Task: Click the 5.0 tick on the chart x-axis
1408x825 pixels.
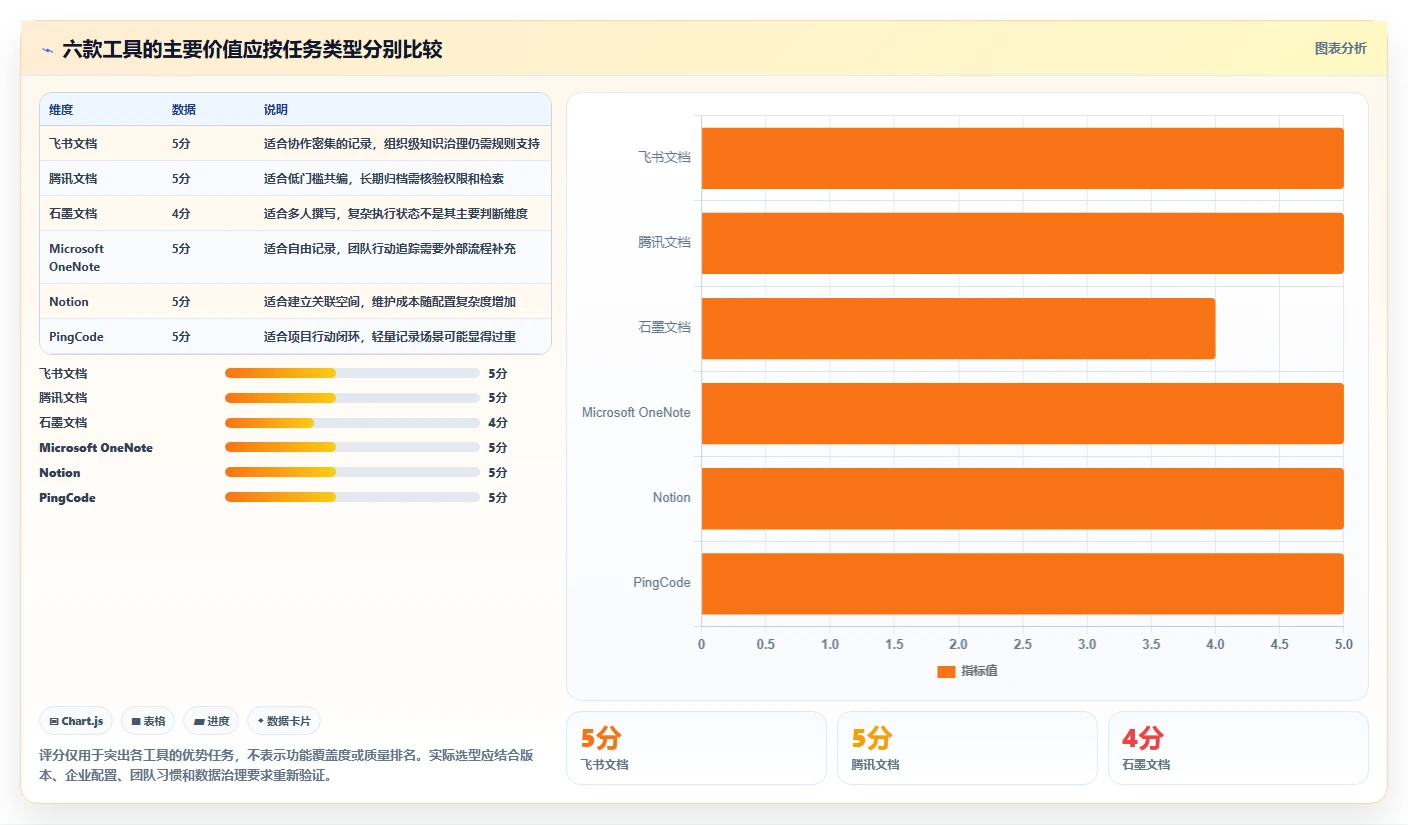Action: click(1343, 645)
